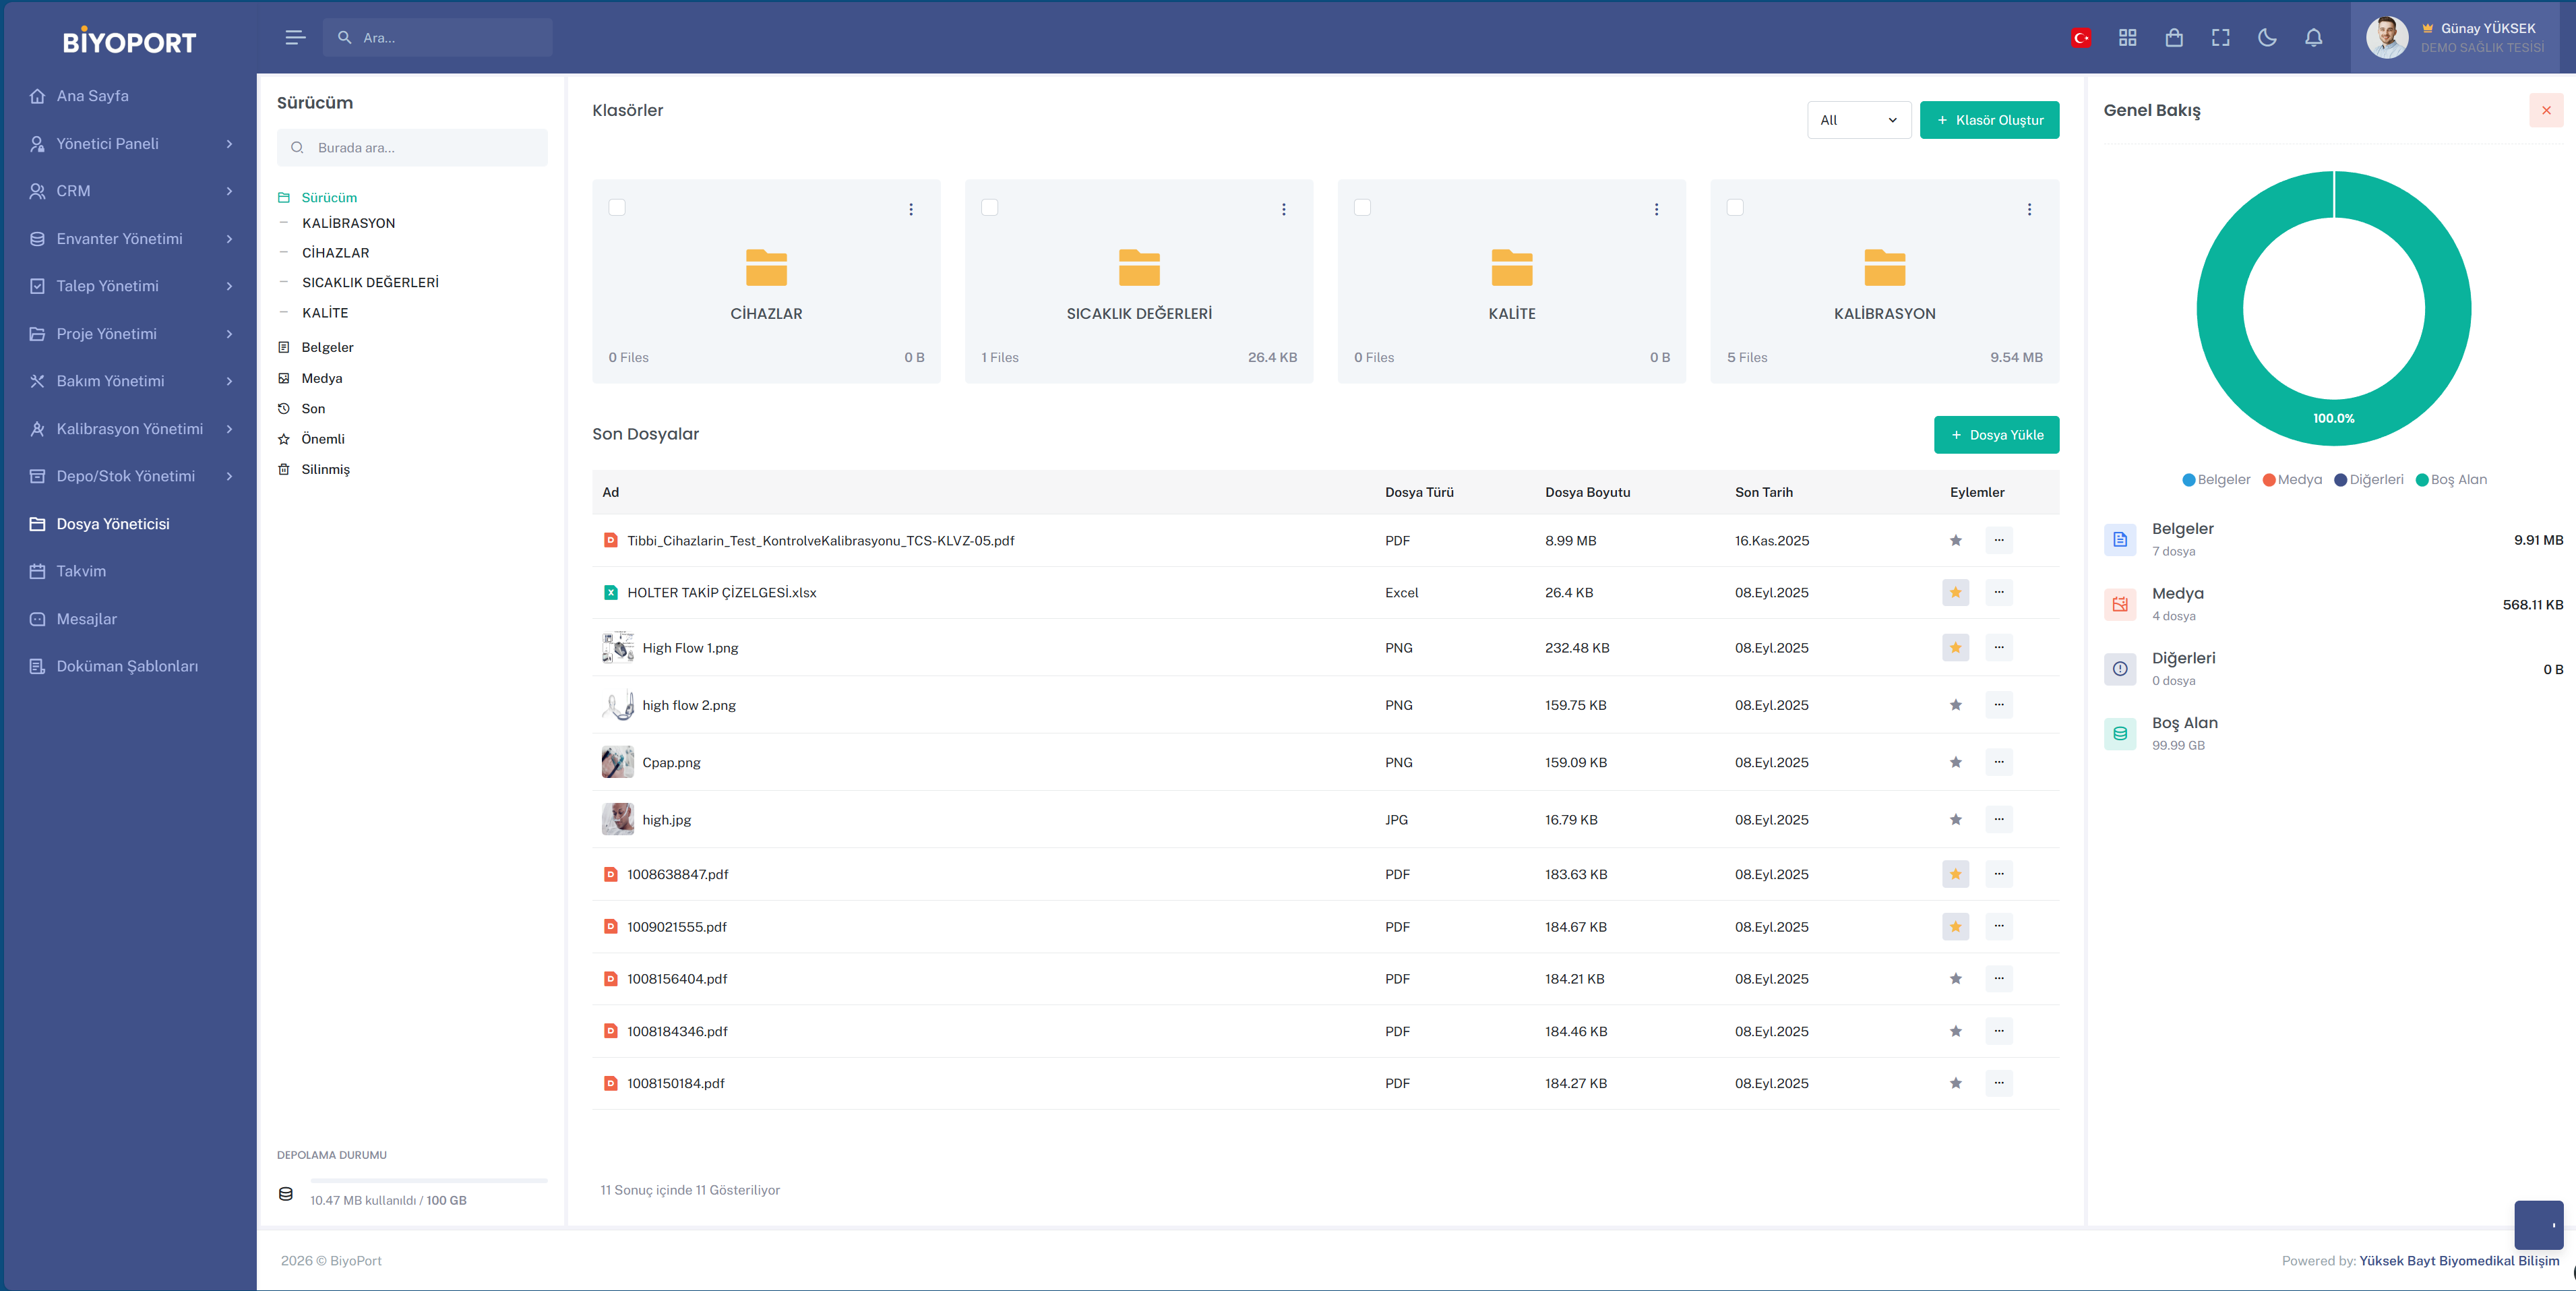Image resolution: width=2576 pixels, height=1291 pixels.
Task: Open the apps grid icon
Action: [x=2127, y=38]
